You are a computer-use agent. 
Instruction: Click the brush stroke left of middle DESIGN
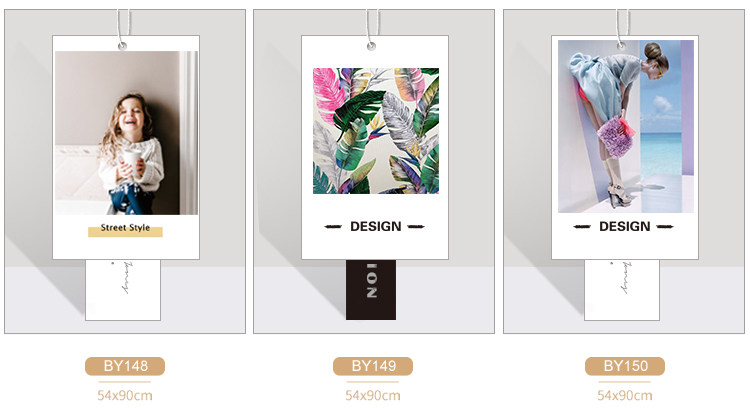pos(333,226)
